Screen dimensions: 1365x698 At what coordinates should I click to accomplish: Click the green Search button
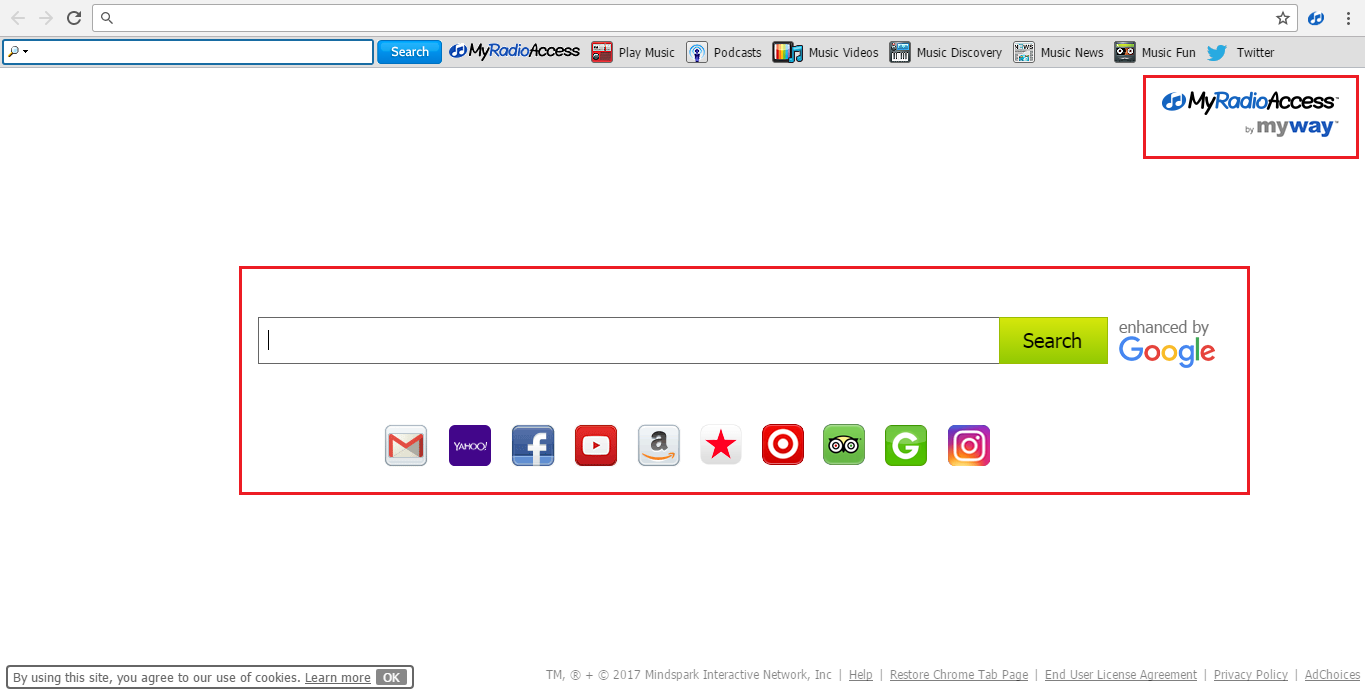point(1053,341)
